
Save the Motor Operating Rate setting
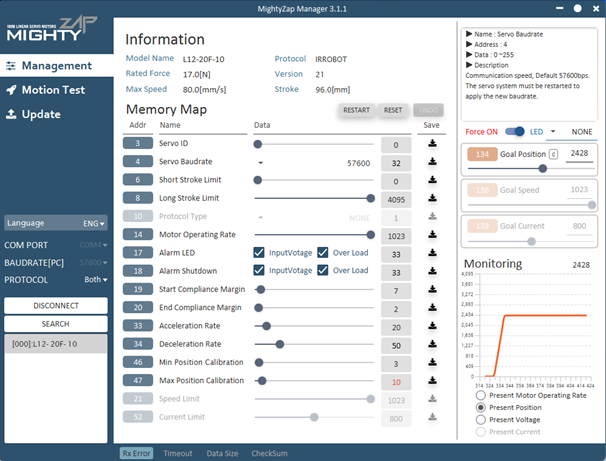click(432, 235)
